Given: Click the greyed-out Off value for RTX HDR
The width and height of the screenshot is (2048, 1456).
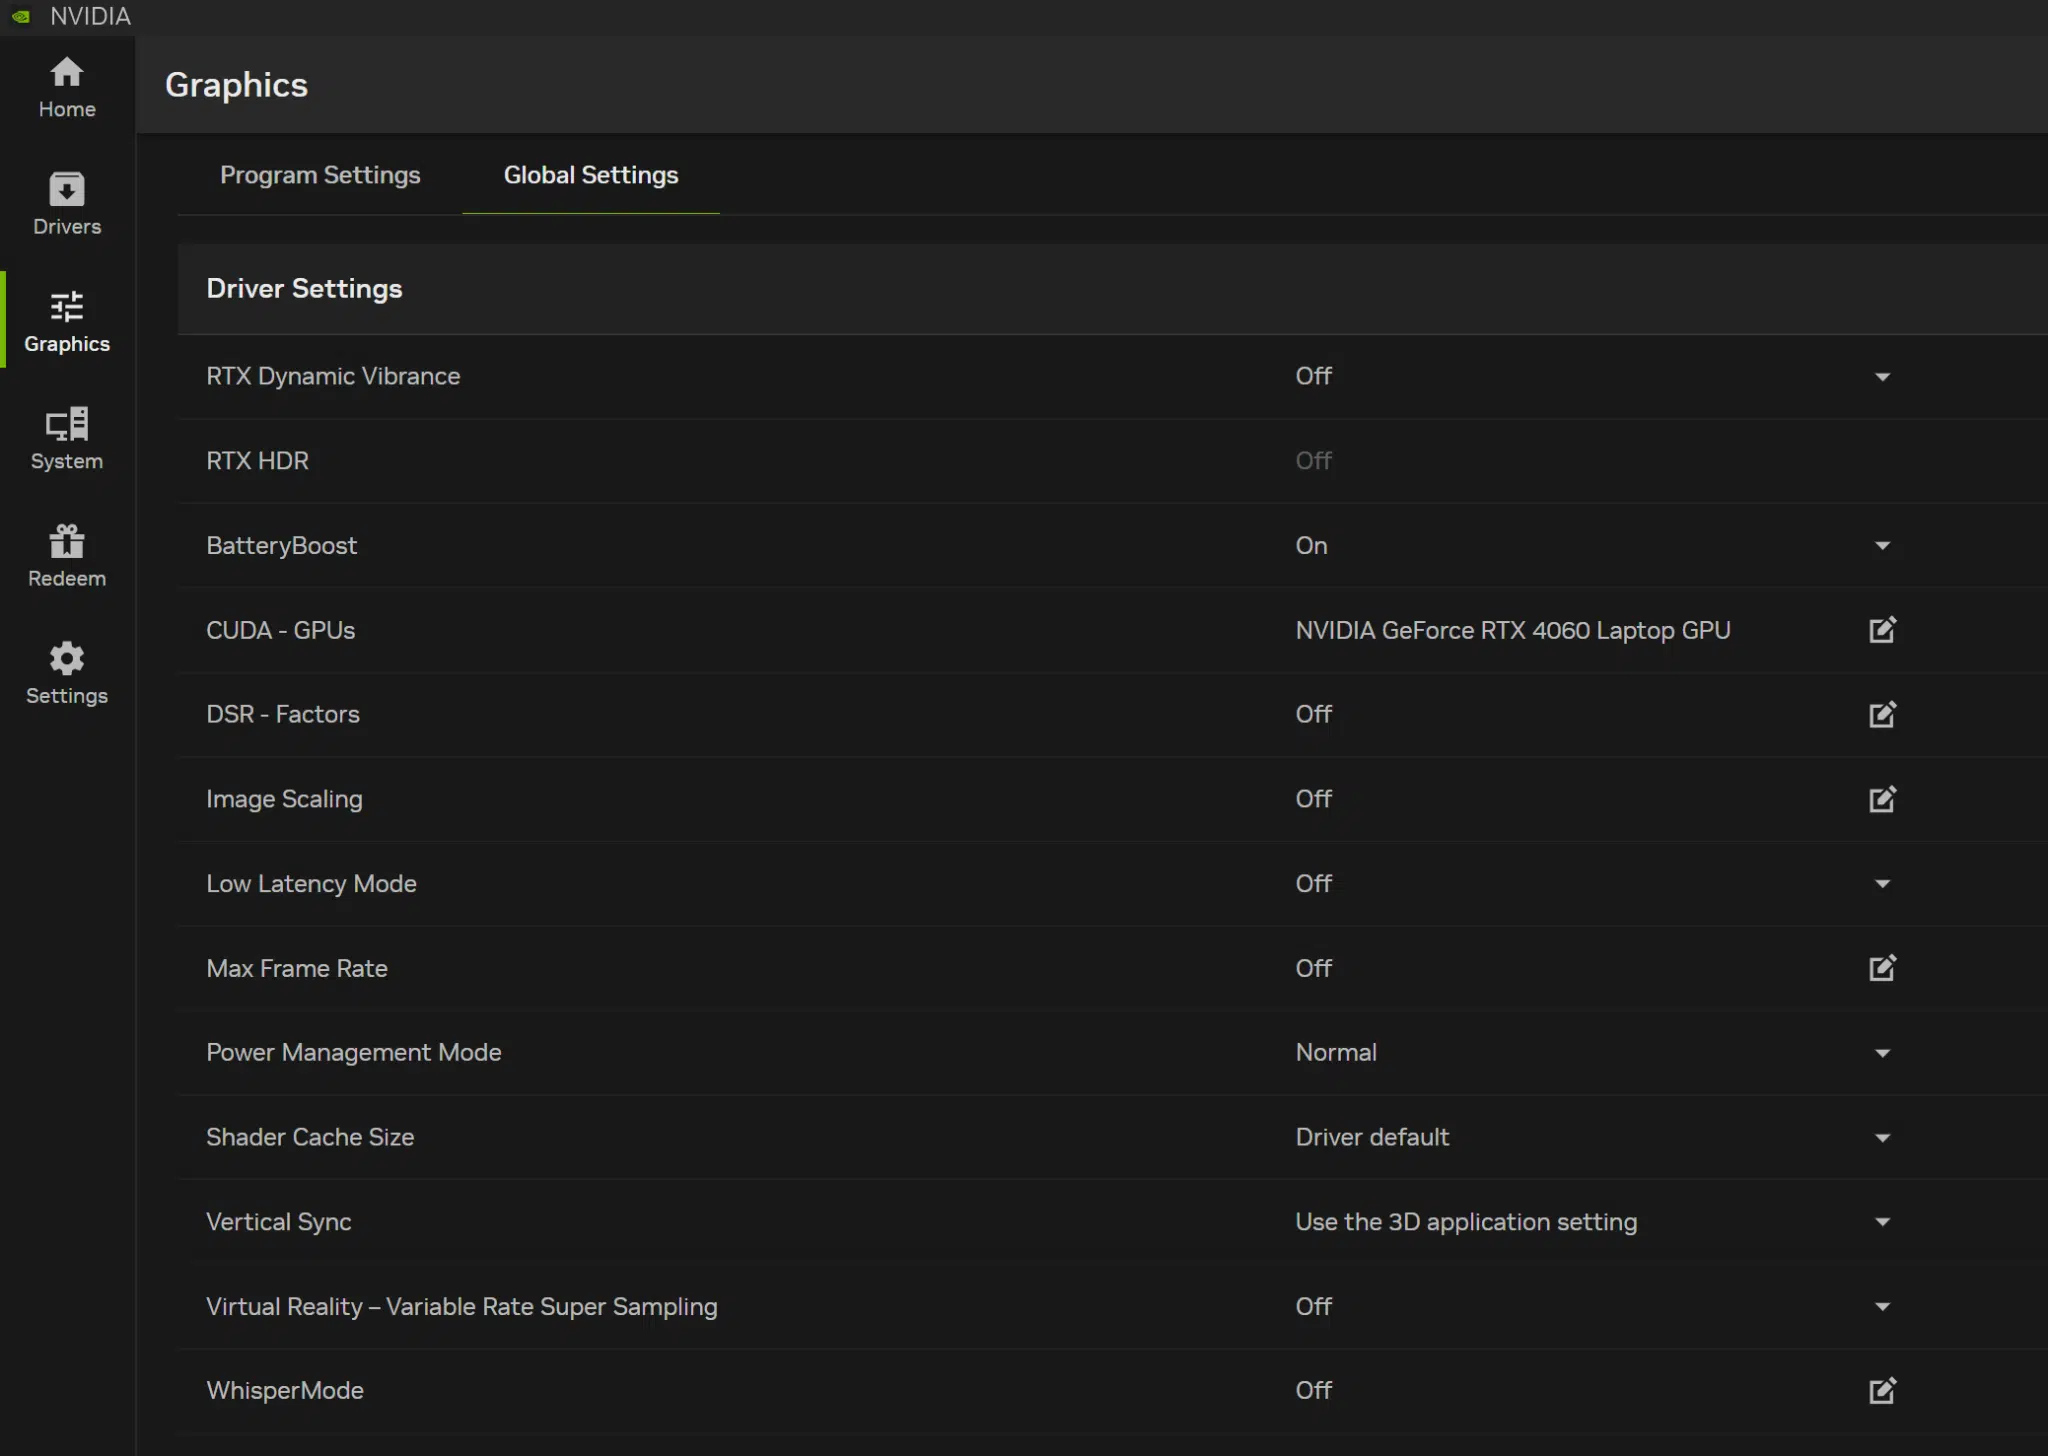Looking at the screenshot, I should click(1313, 461).
